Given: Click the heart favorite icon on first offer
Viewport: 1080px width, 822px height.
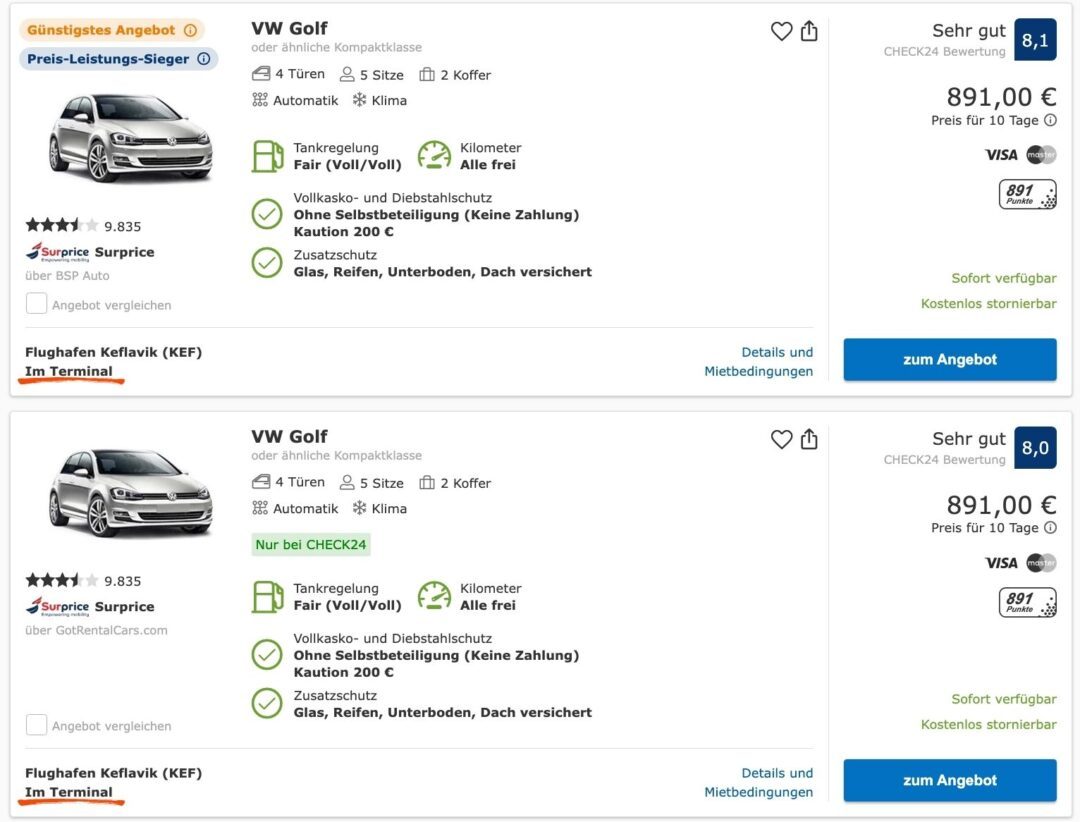Looking at the screenshot, I should click(x=781, y=32).
